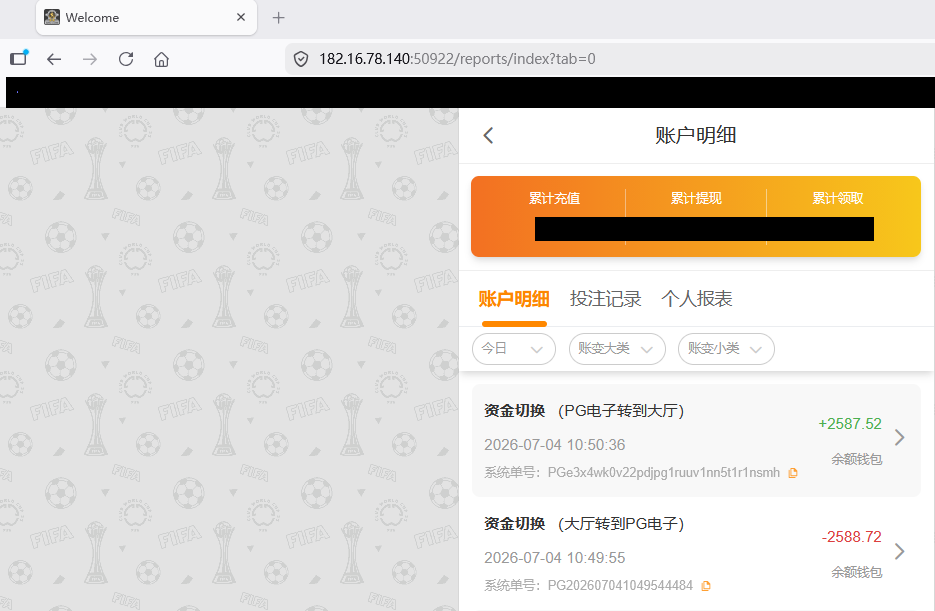
Task: Click the 累计充值 label
Action: pyautogui.click(x=555, y=199)
